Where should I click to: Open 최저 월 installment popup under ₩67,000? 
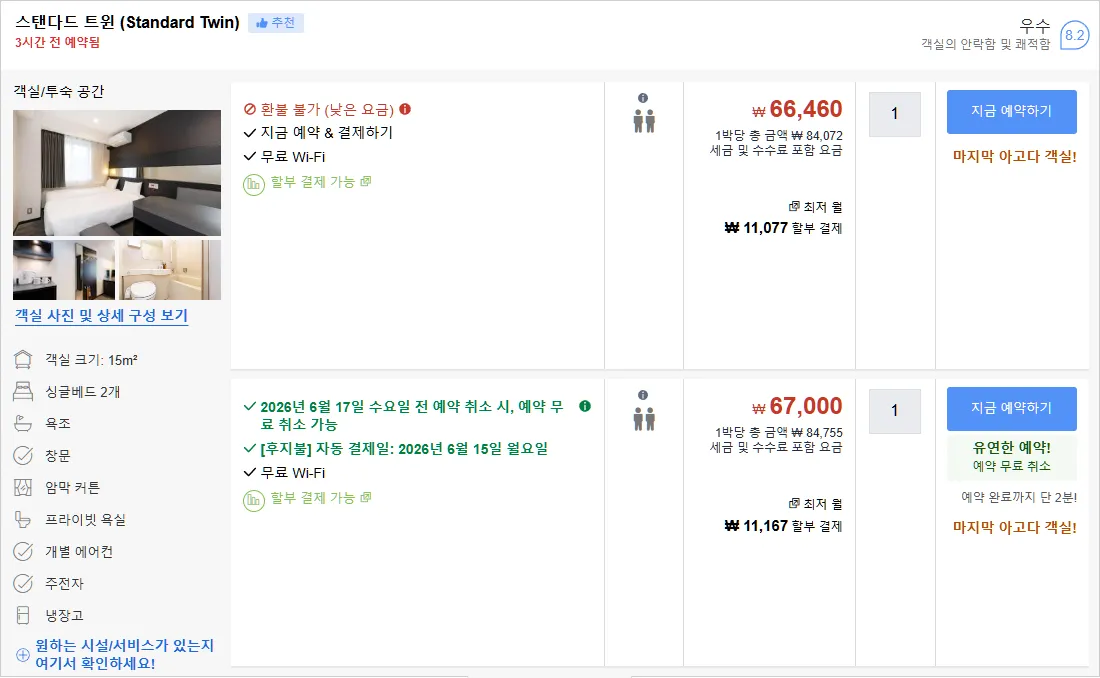click(x=815, y=504)
